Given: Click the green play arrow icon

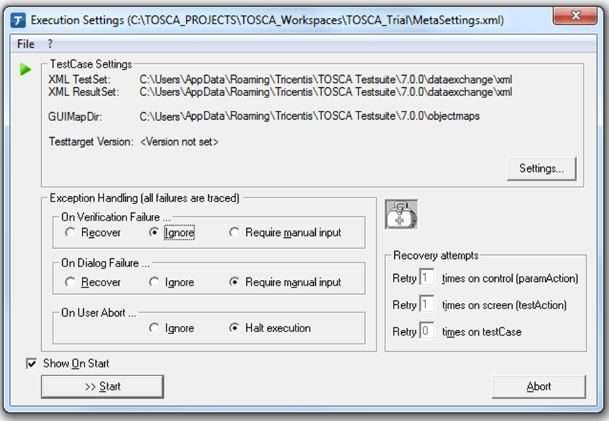Looking at the screenshot, I should click(25, 70).
